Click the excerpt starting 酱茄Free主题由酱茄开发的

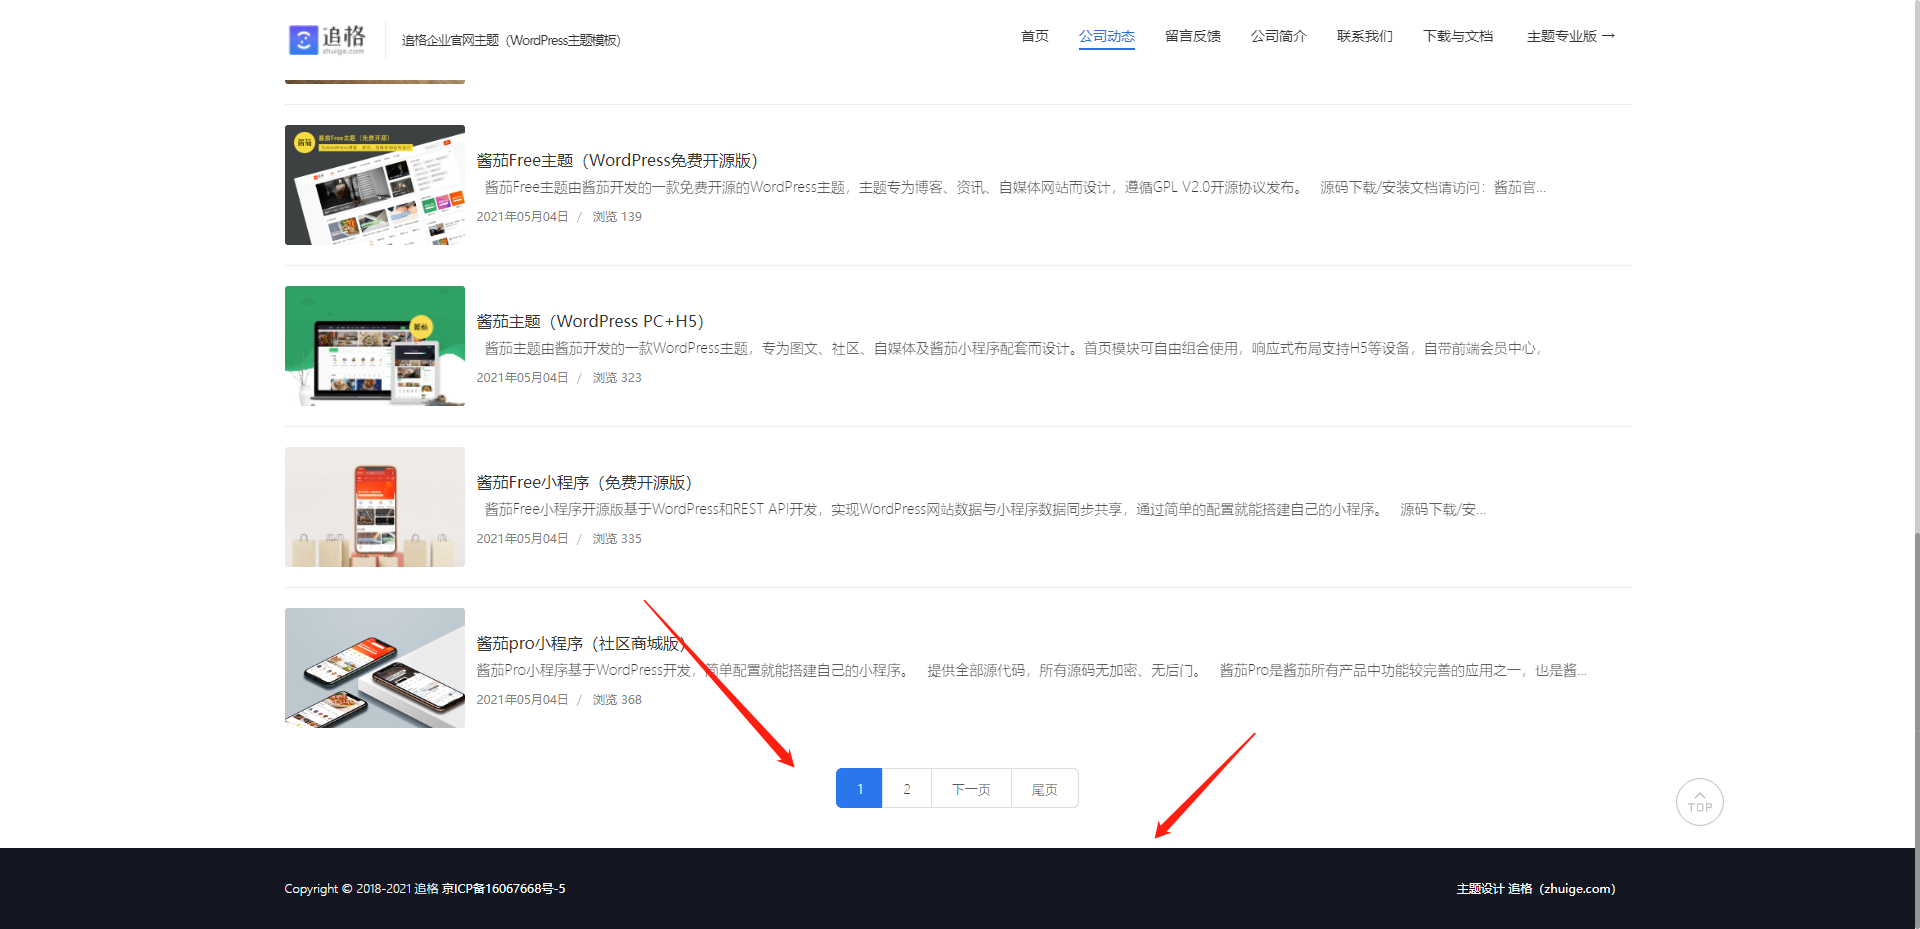(x=1015, y=187)
